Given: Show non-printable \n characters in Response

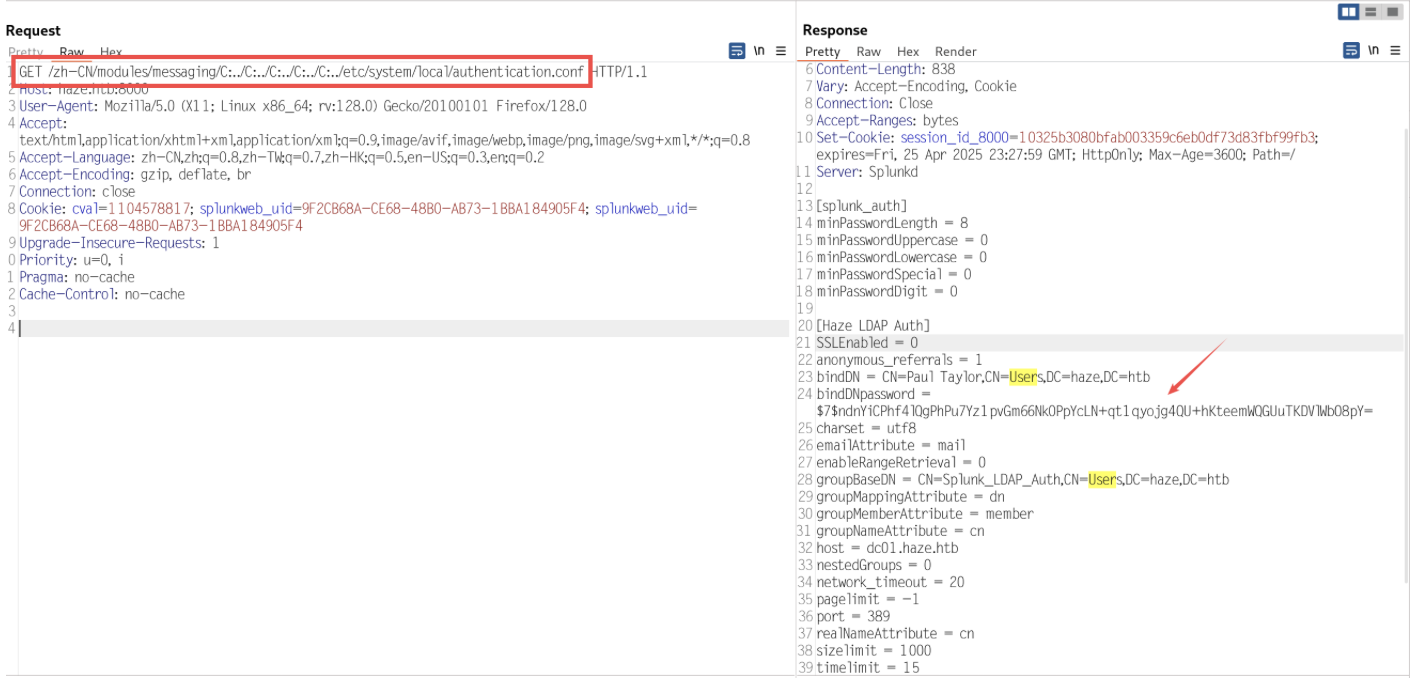Looking at the screenshot, I should pos(1373,50).
